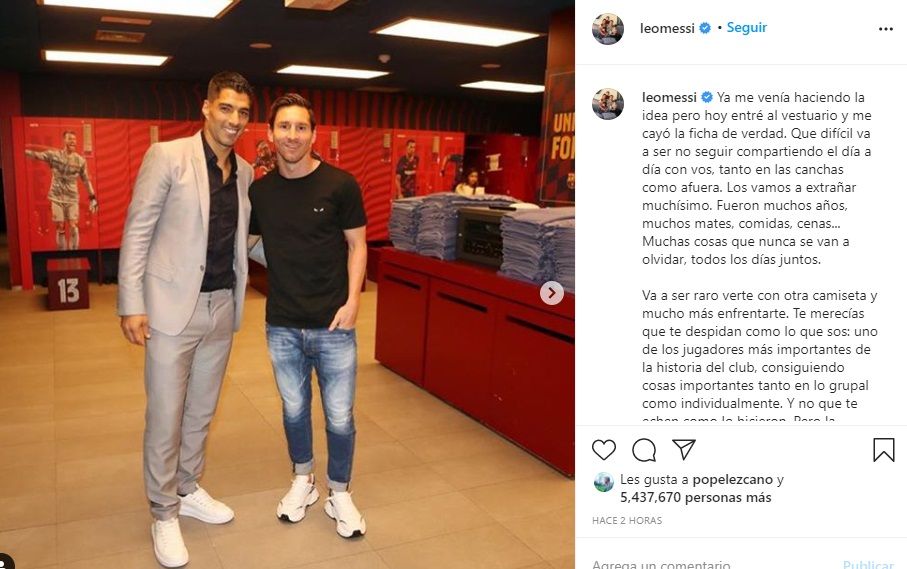Open leomessi avatar beside the caption
This screenshot has width=907, height=569.
pyautogui.click(x=608, y=104)
